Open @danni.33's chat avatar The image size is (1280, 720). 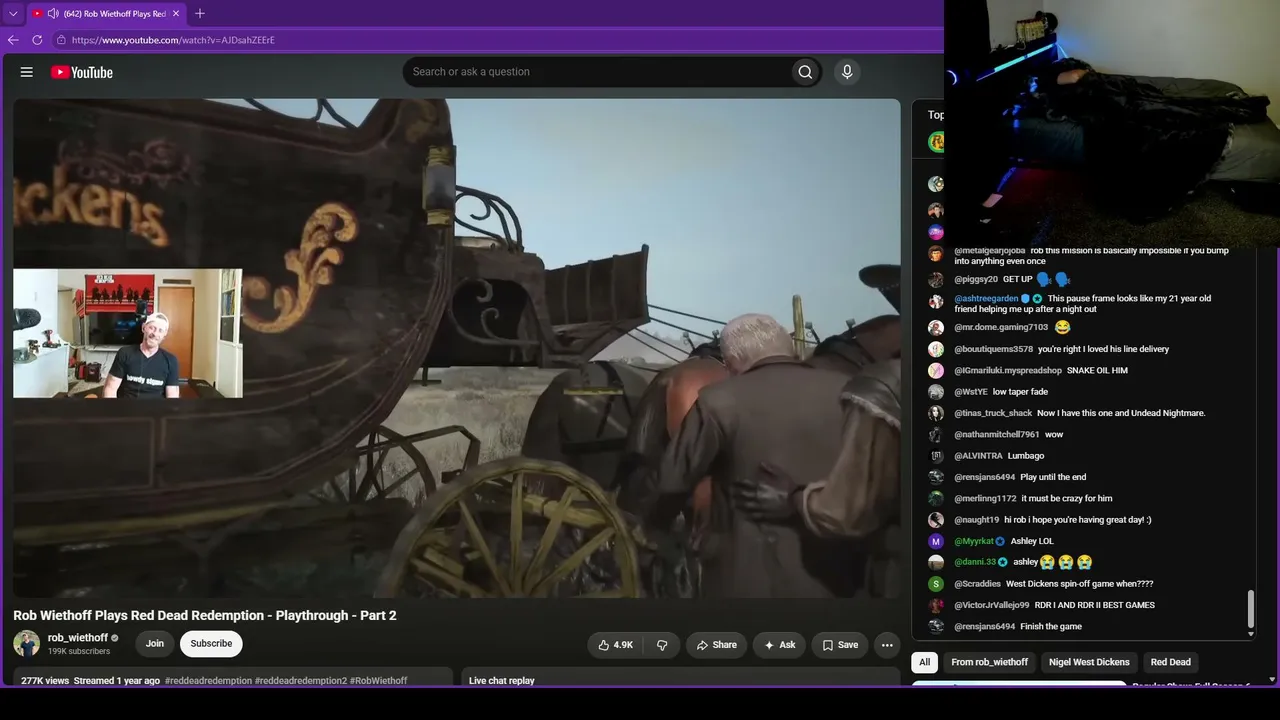pyautogui.click(x=936, y=562)
